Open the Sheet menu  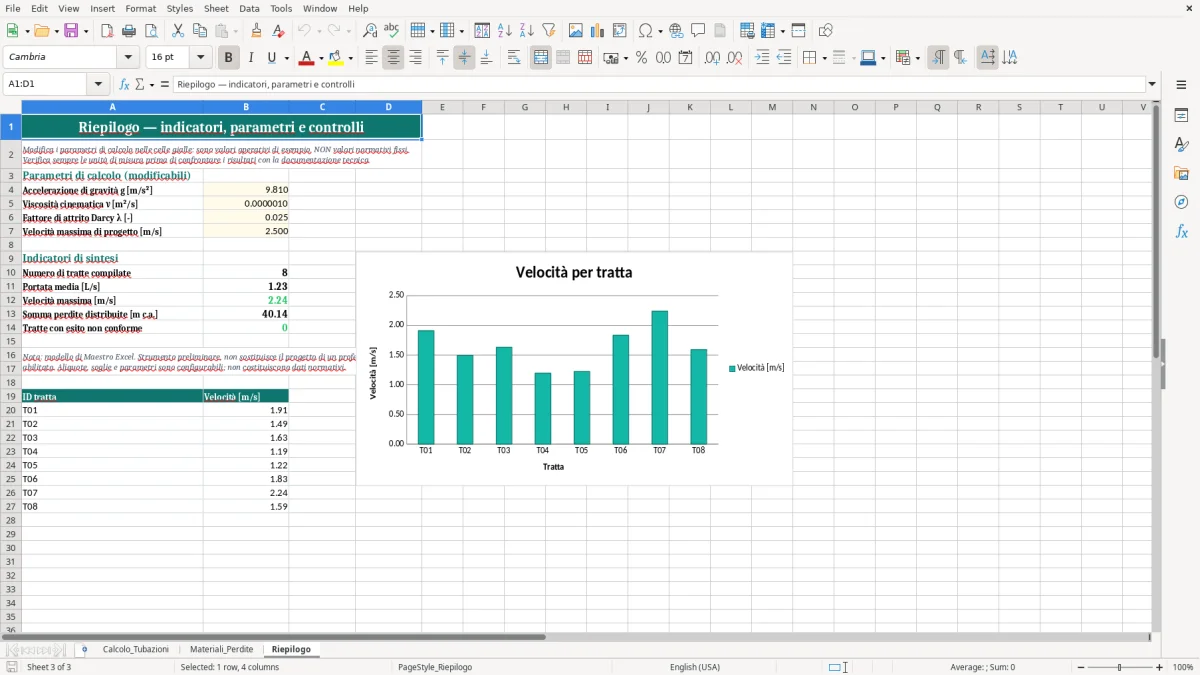(216, 8)
